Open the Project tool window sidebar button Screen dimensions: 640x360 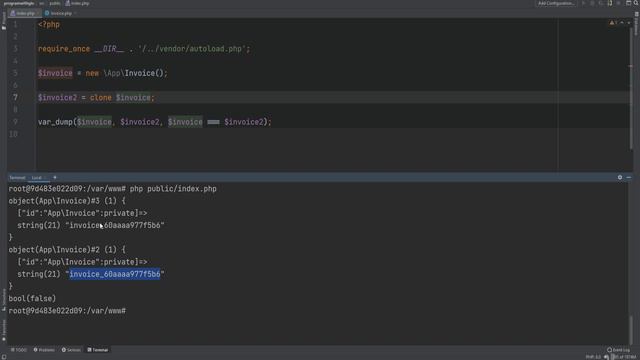coord(4,20)
